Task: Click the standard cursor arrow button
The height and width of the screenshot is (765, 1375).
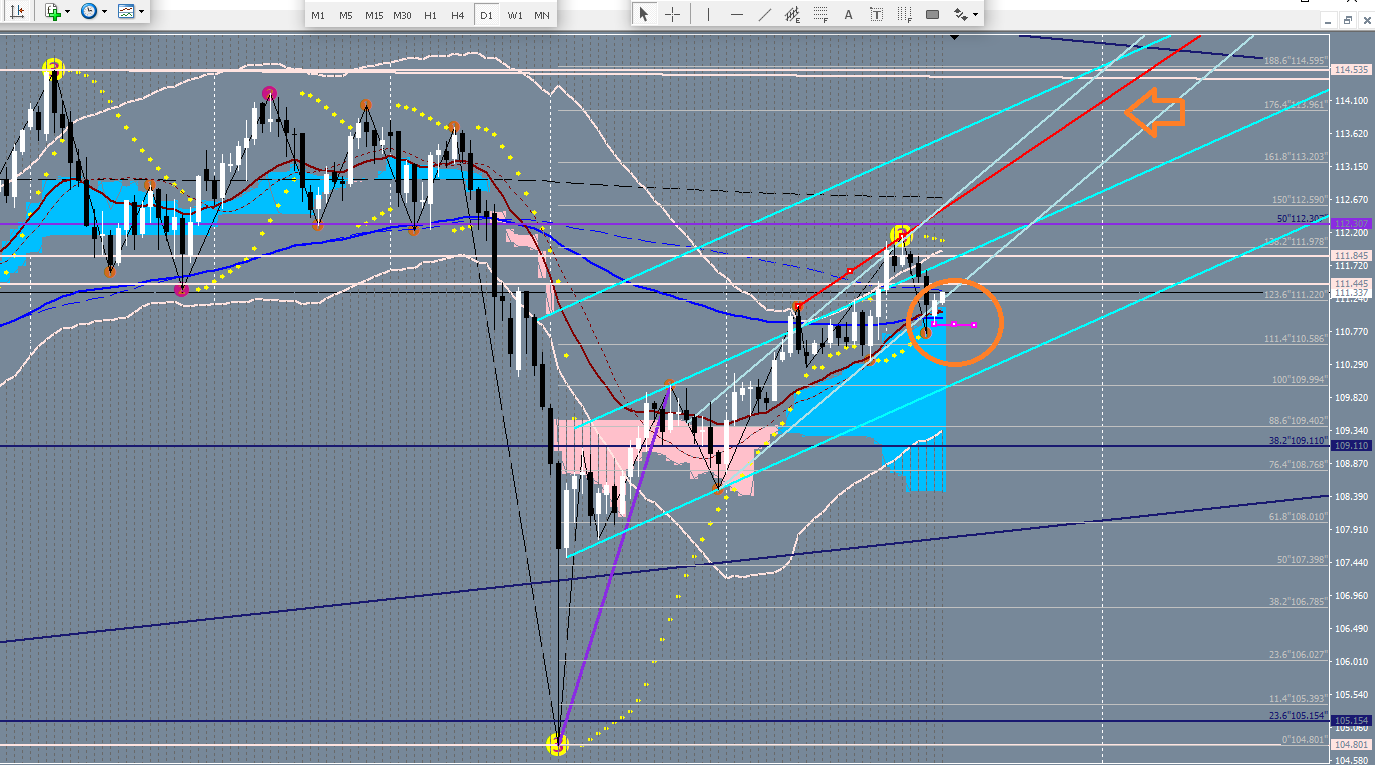Action: point(644,14)
